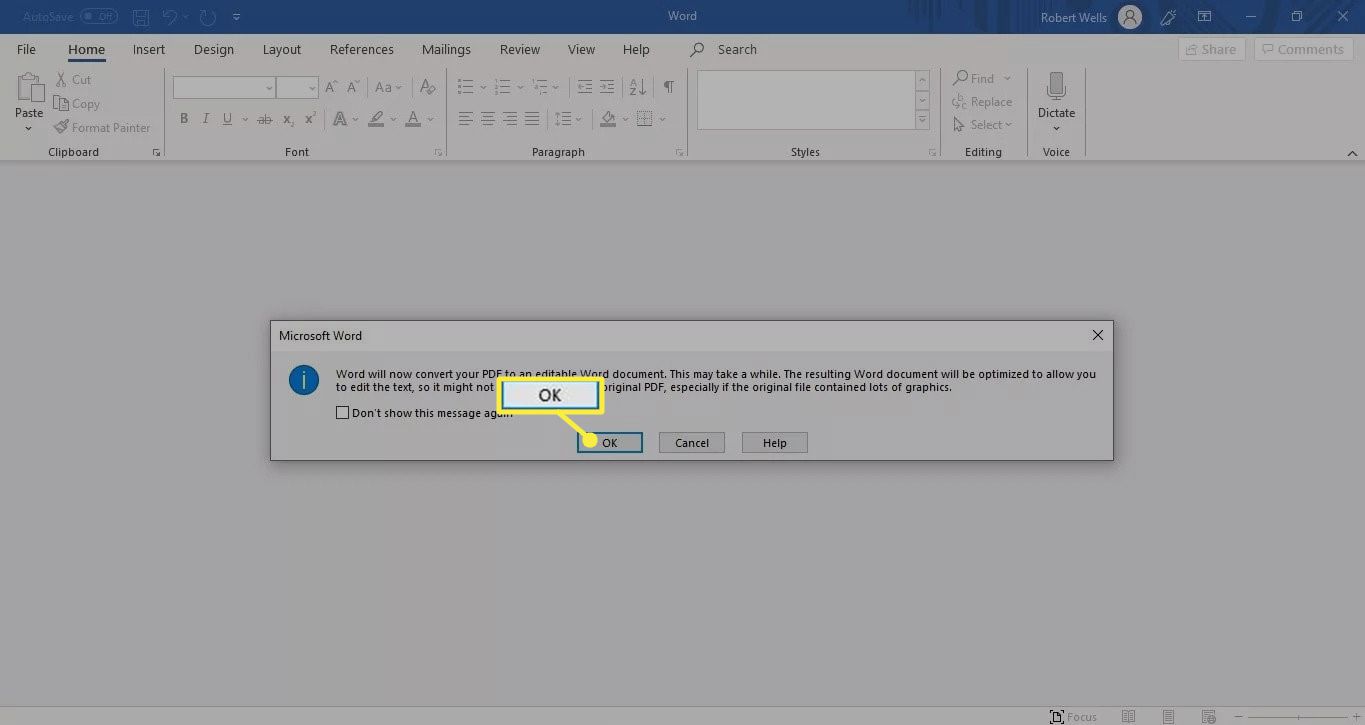This screenshot has height=725, width=1365.
Task: Click the Sort A-Z icon
Action: (x=639, y=88)
